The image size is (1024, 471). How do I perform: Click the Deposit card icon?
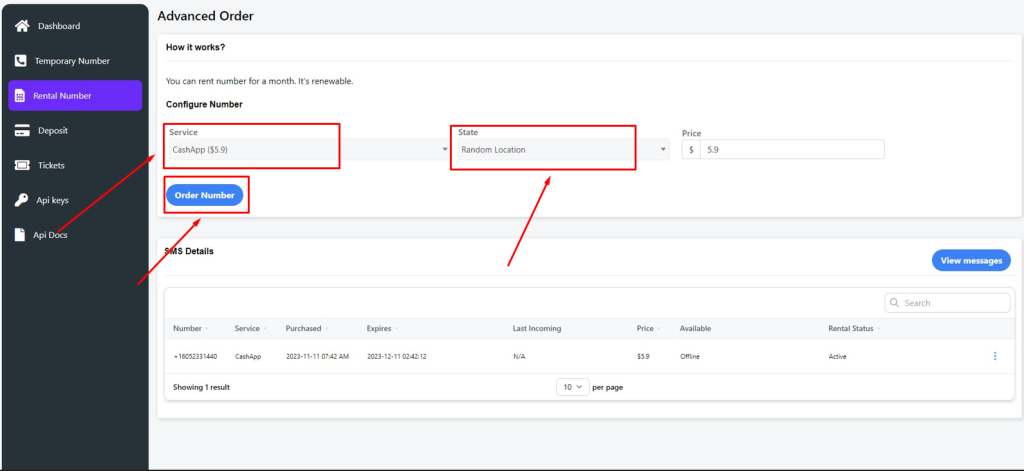pyautogui.click(x=21, y=130)
